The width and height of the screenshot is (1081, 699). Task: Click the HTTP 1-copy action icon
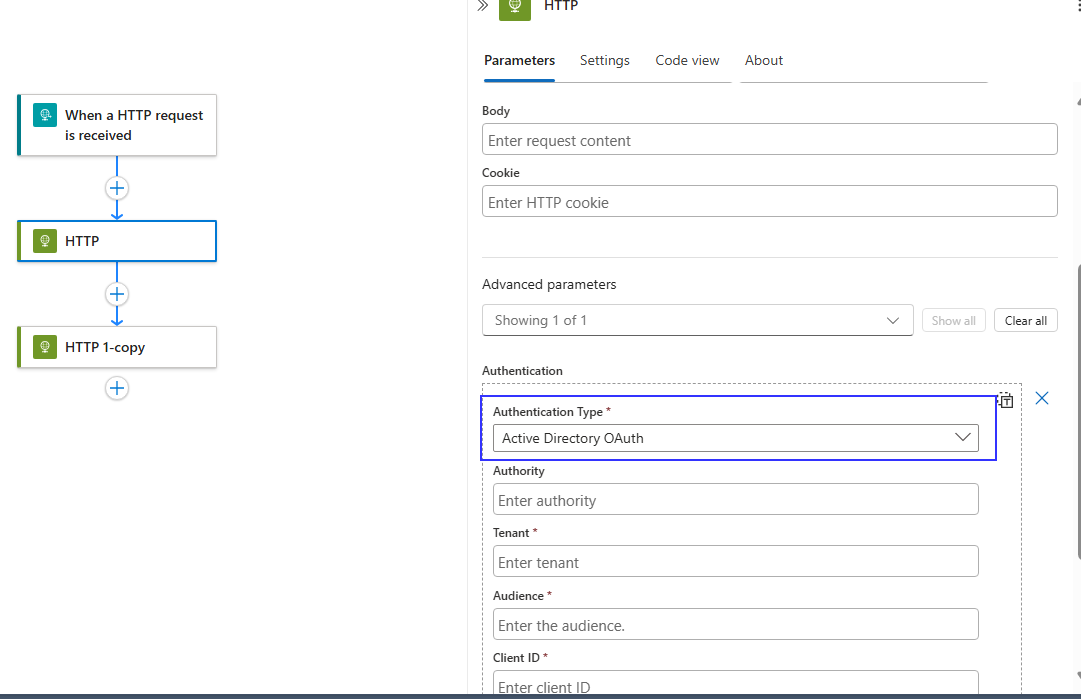[44, 347]
